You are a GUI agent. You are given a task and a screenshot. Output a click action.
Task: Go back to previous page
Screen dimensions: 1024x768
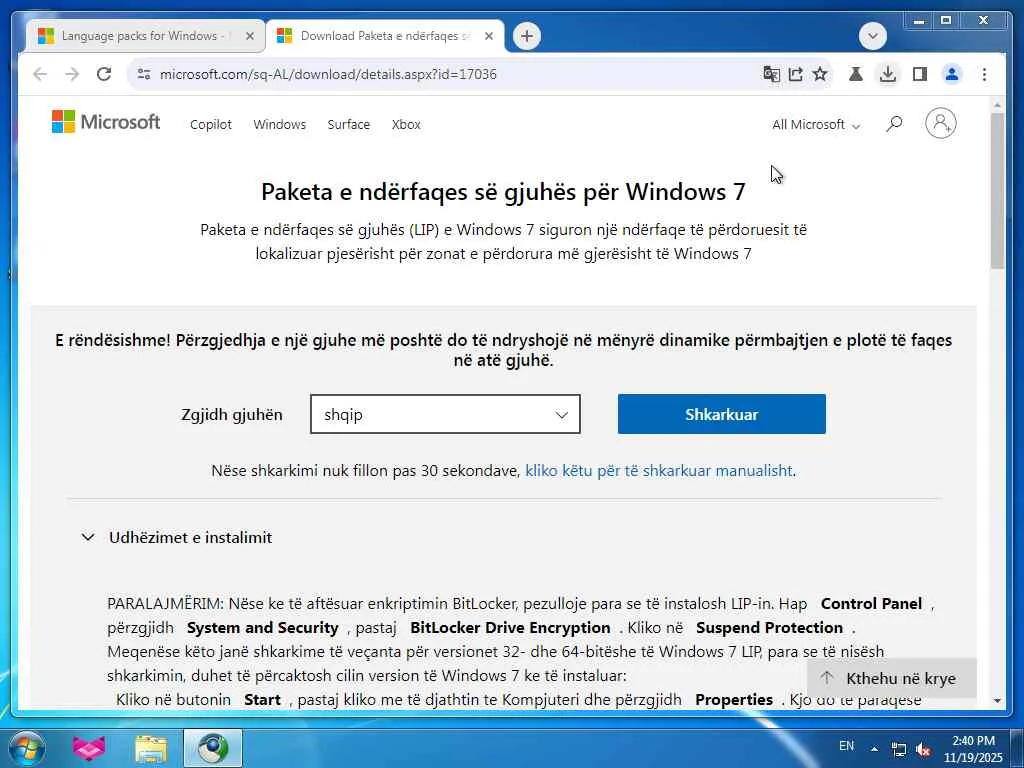tap(40, 74)
